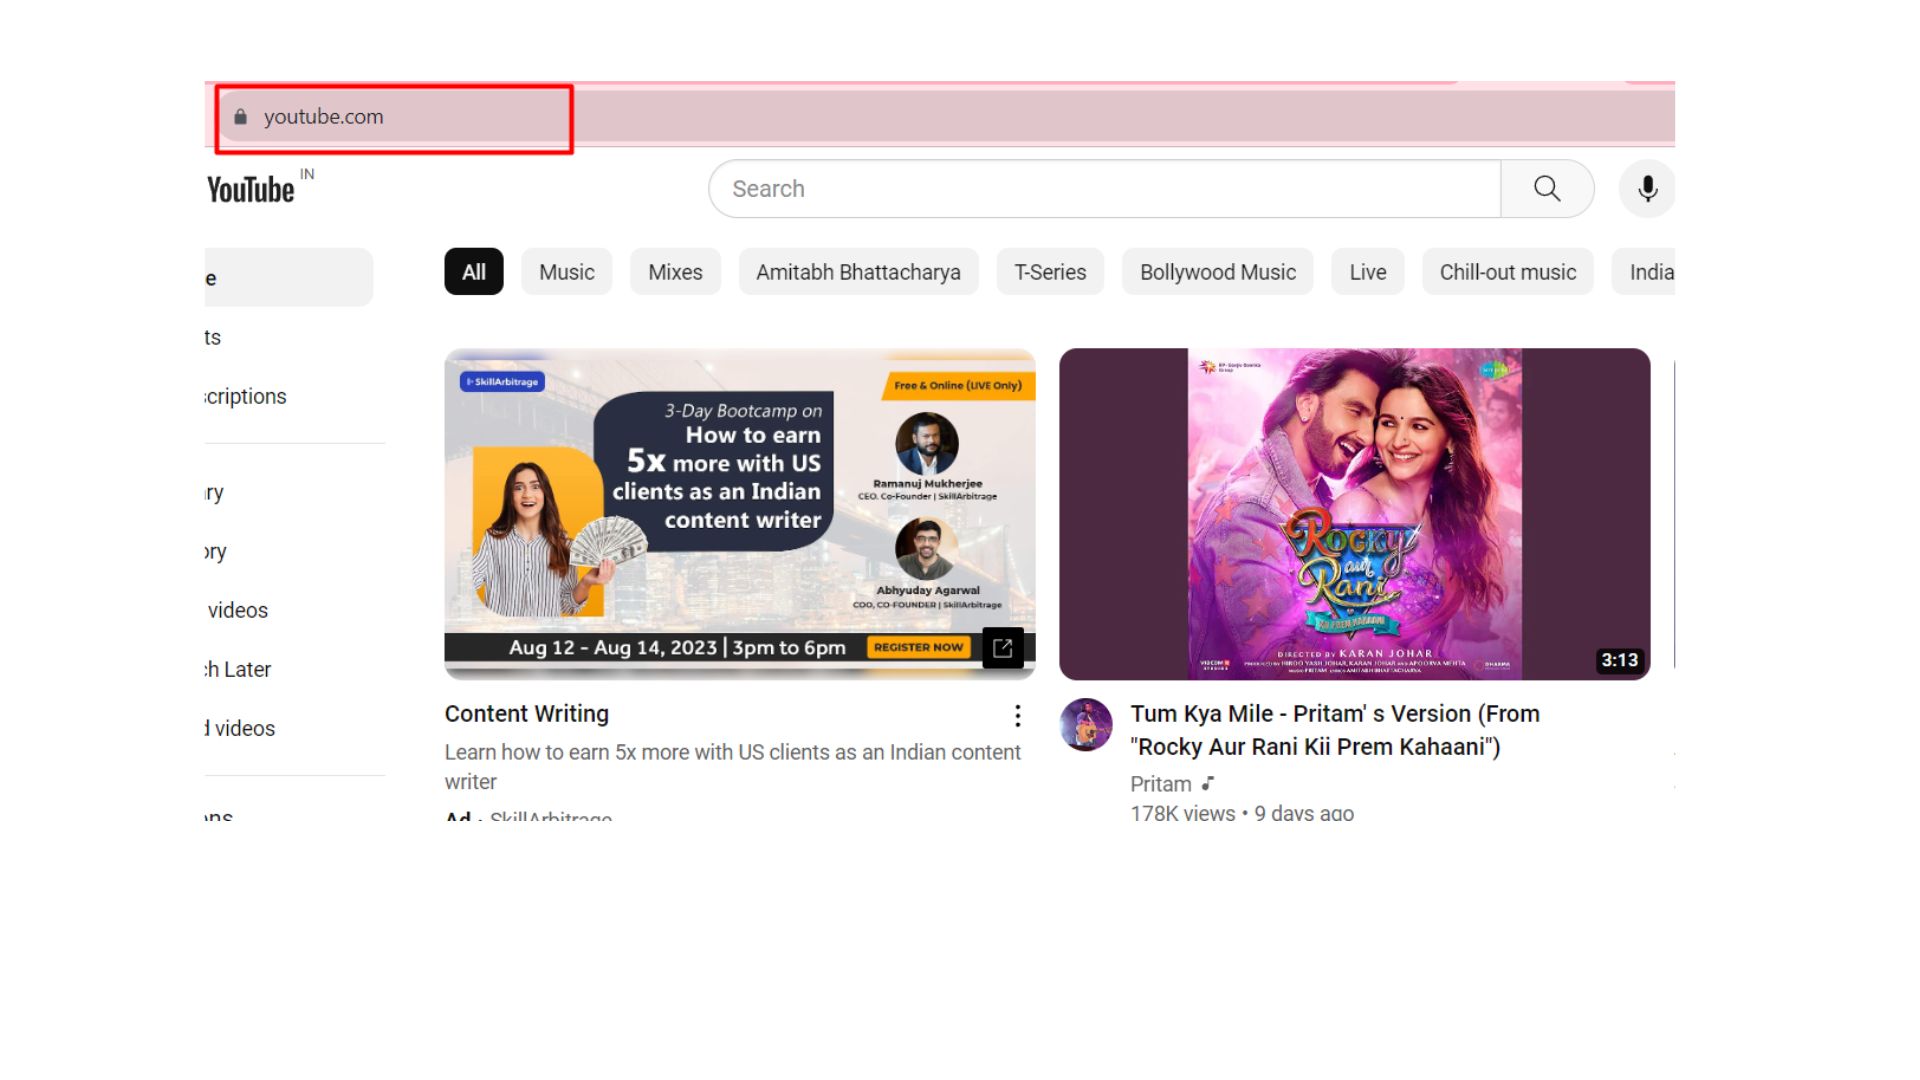This screenshot has width=1920, height=1080.
Task: Click the 3:13 duration badge
Action: coord(1619,660)
